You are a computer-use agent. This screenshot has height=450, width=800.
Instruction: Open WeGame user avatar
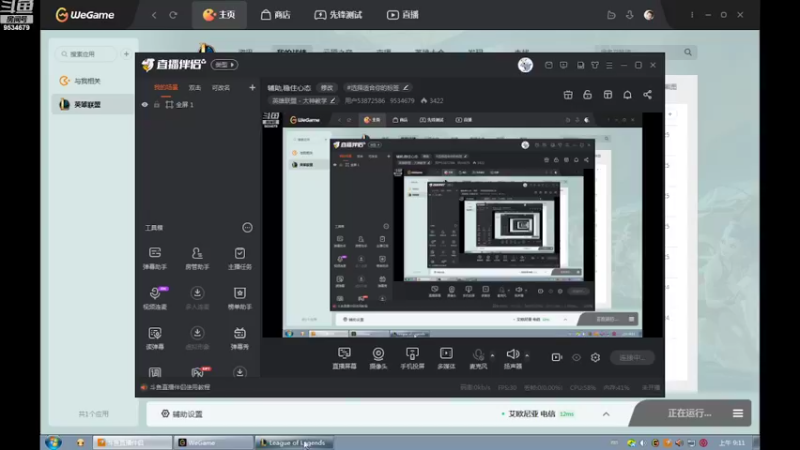pos(649,15)
